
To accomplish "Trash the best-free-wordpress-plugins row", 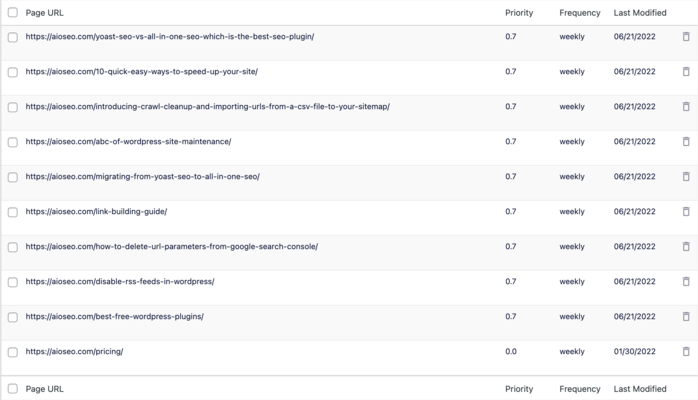I will click(x=686, y=316).
